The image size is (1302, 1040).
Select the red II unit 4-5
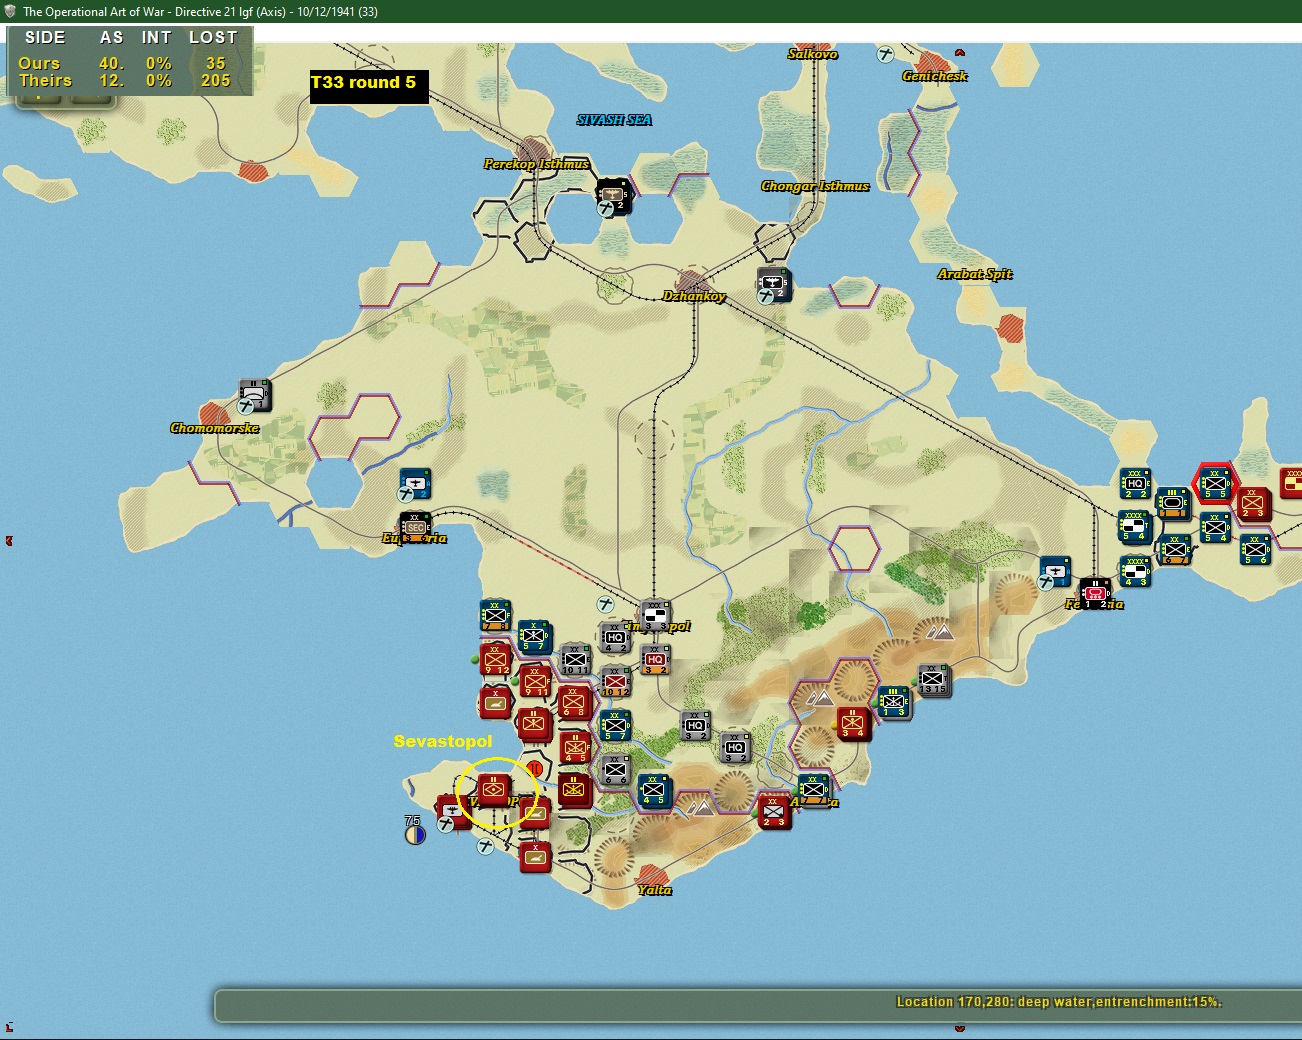[575, 748]
